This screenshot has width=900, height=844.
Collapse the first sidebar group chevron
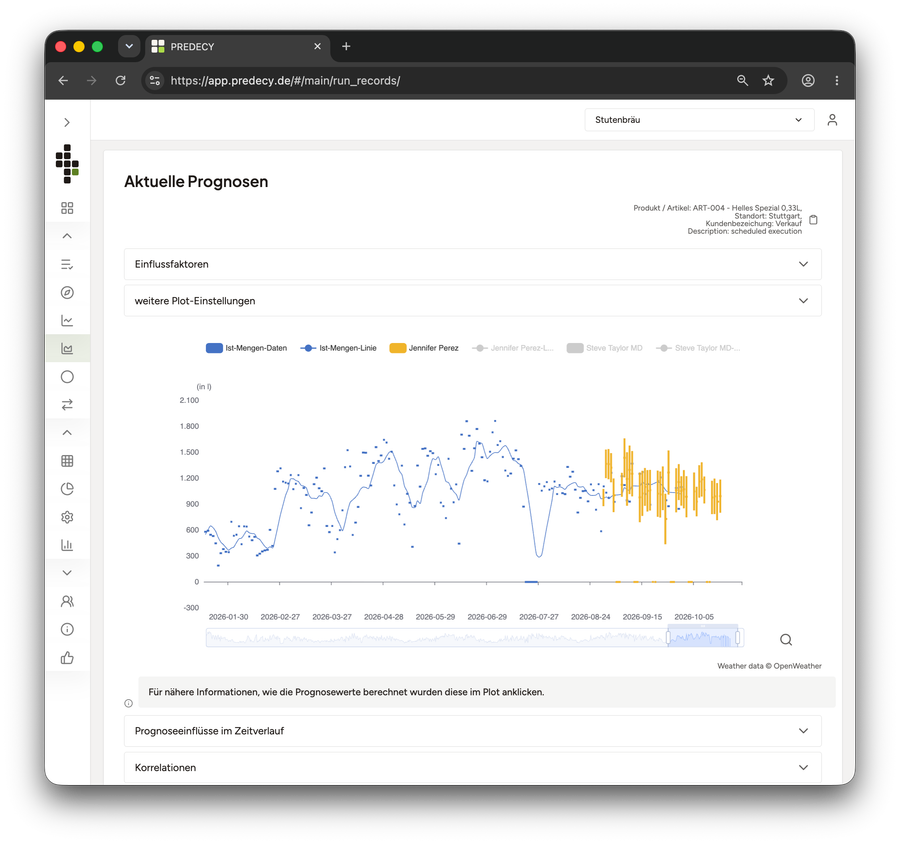67,236
